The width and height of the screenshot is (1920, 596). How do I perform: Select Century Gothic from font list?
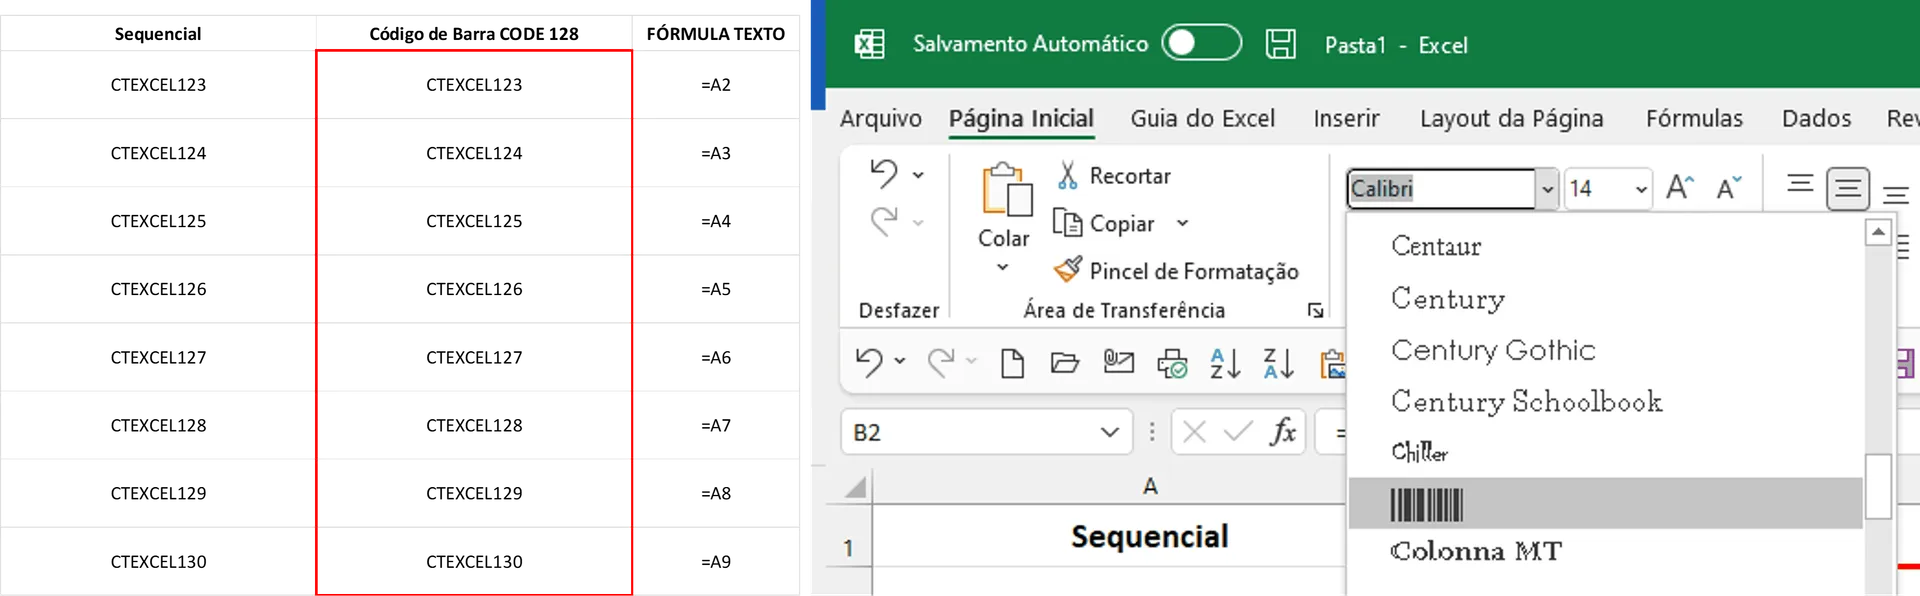[x=1492, y=350]
